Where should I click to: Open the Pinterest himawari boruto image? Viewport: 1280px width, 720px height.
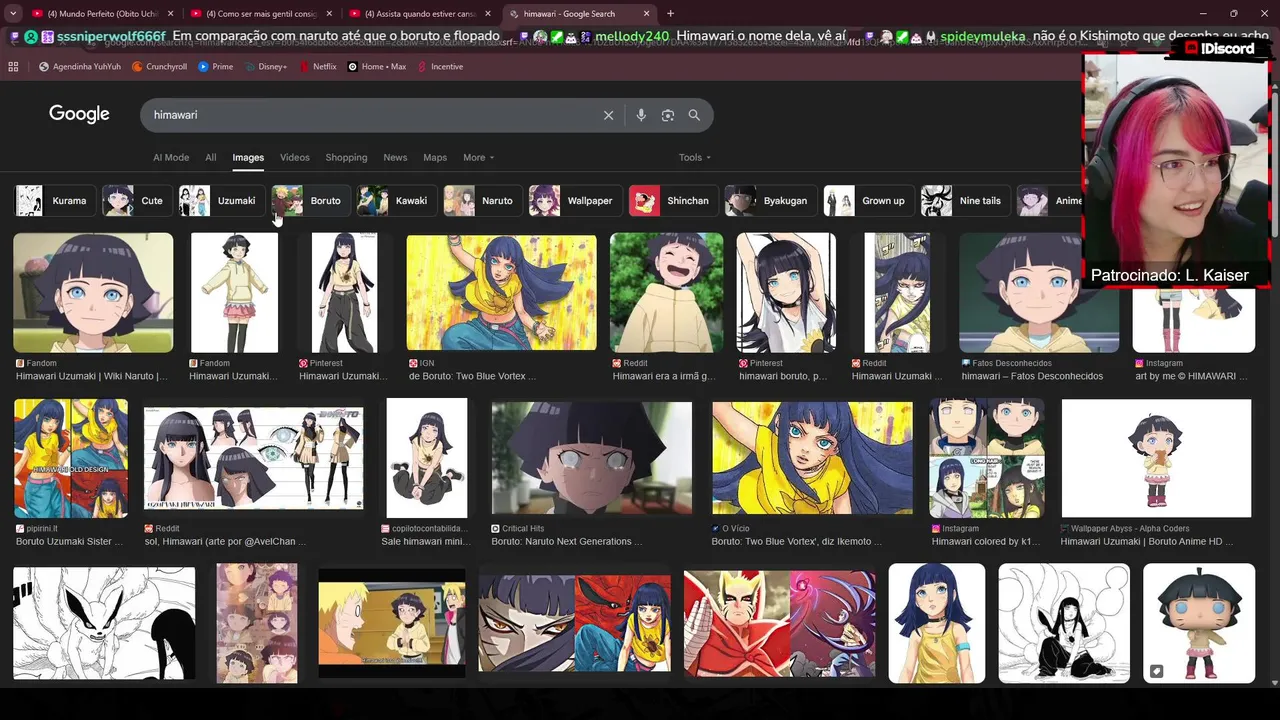click(x=786, y=292)
